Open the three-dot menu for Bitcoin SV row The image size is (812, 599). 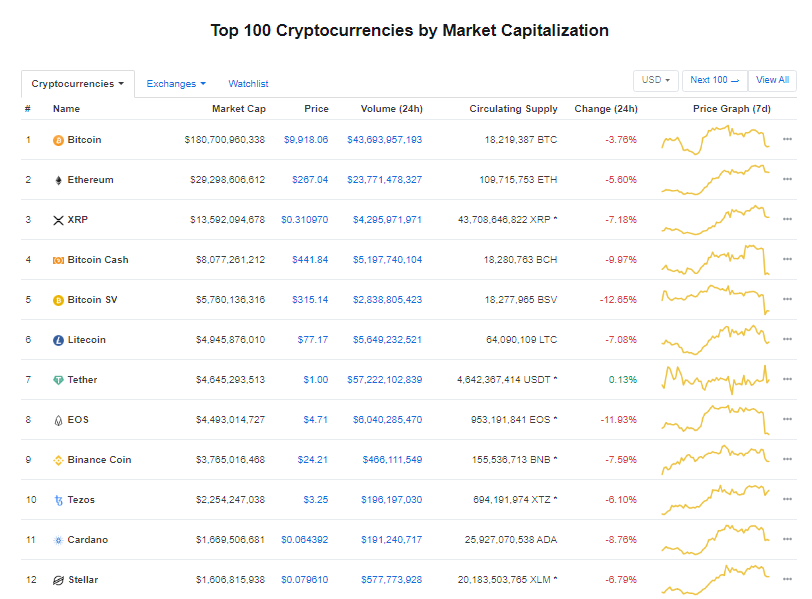click(x=787, y=299)
